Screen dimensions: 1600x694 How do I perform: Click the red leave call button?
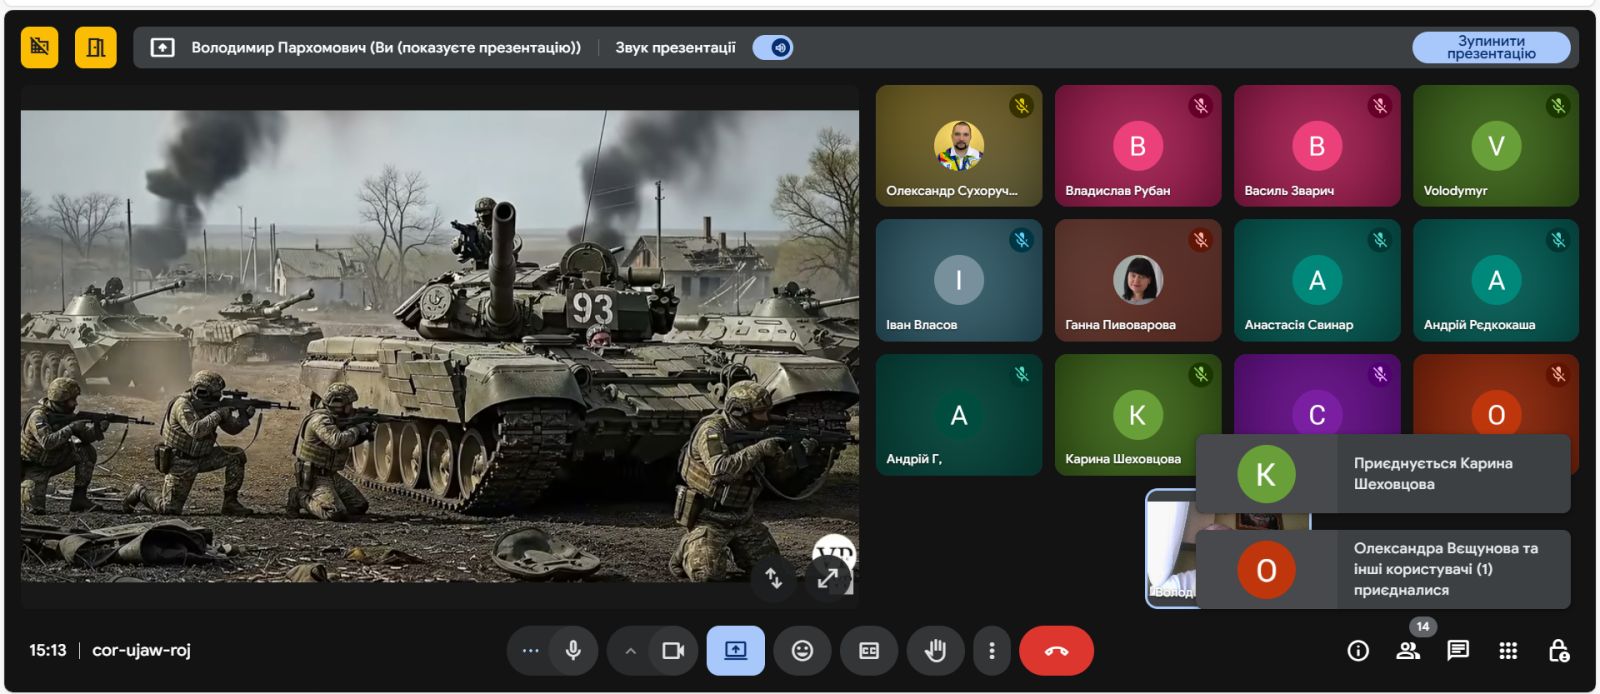(x=1056, y=651)
